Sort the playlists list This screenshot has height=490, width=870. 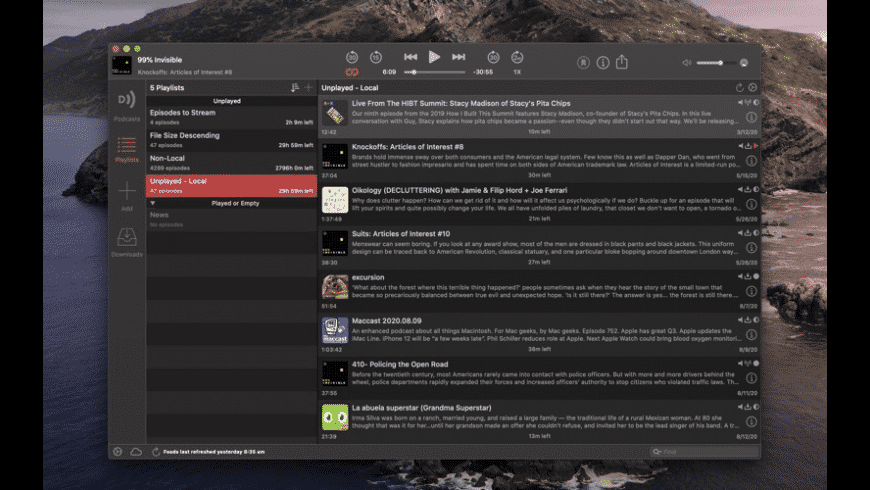(295, 88)
